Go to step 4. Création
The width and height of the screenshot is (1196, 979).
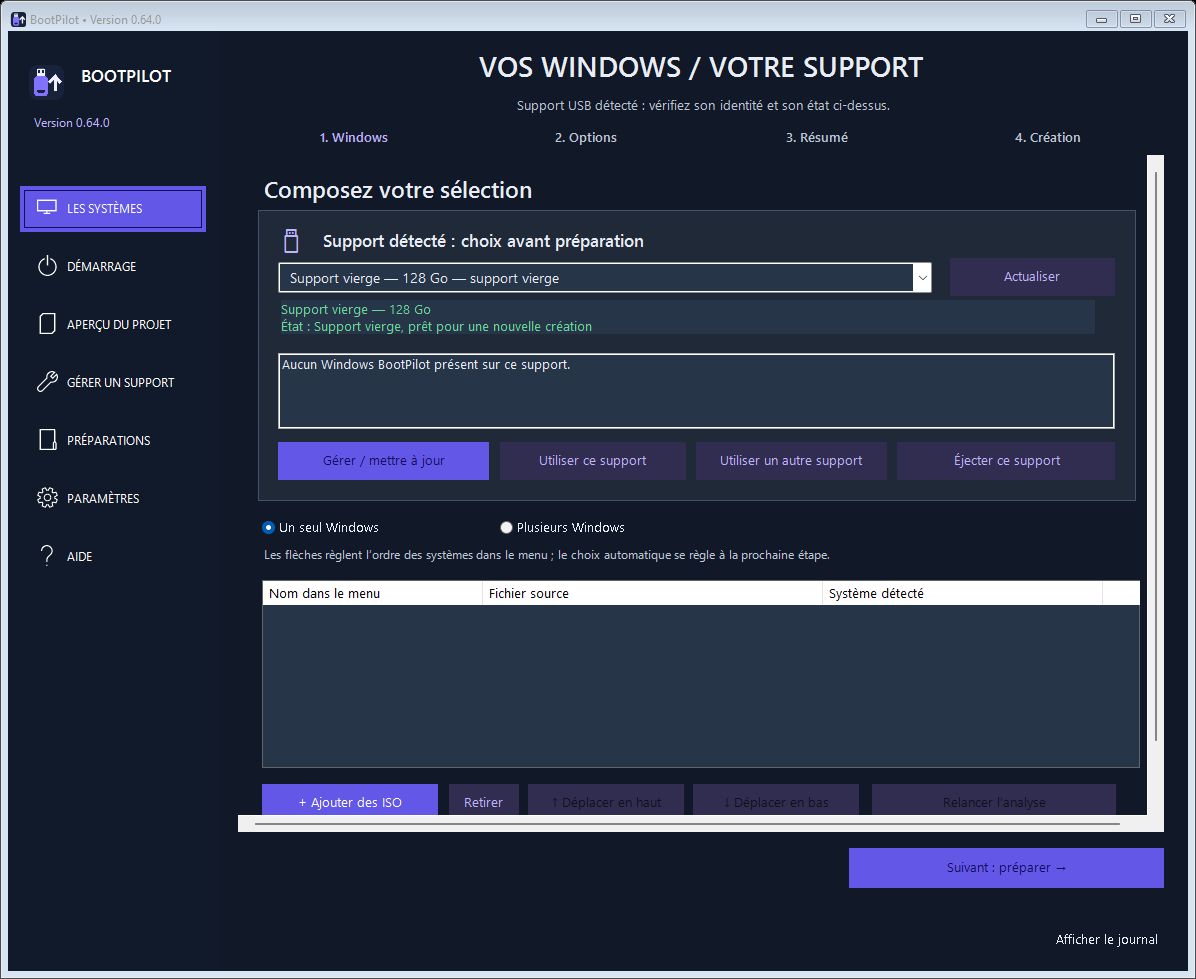[x=1047, y=138]
